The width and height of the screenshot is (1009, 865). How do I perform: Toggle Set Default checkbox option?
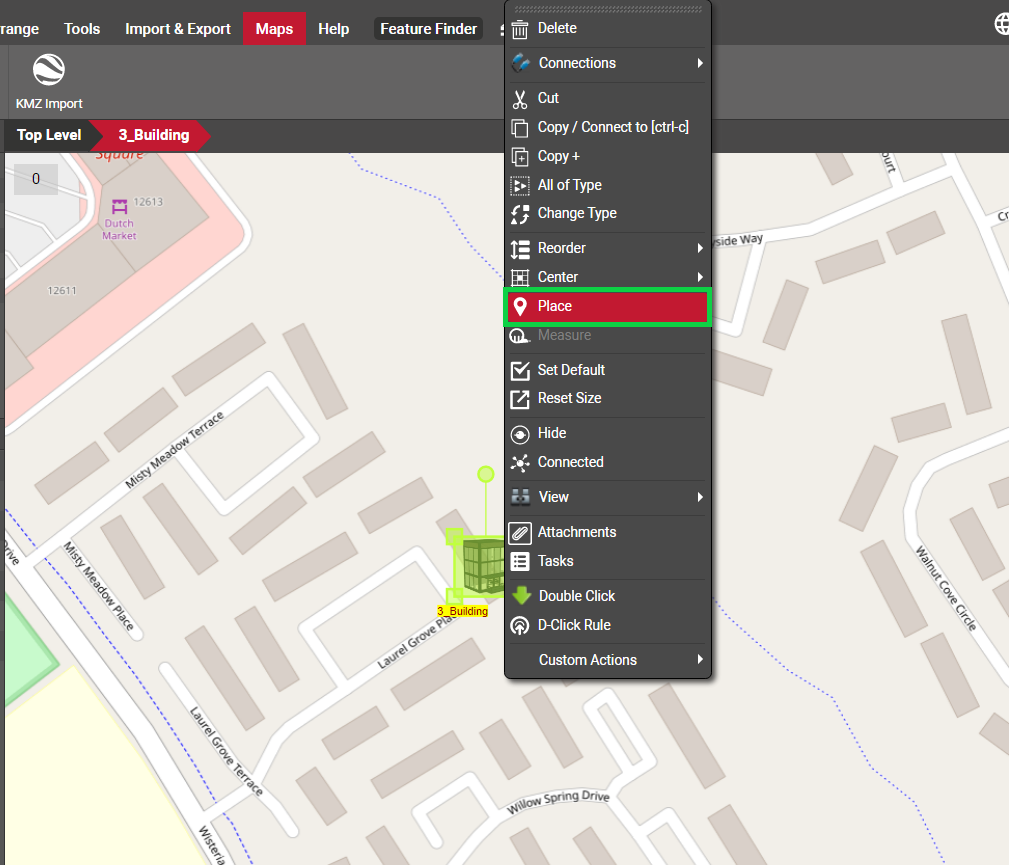click(571, 370)
